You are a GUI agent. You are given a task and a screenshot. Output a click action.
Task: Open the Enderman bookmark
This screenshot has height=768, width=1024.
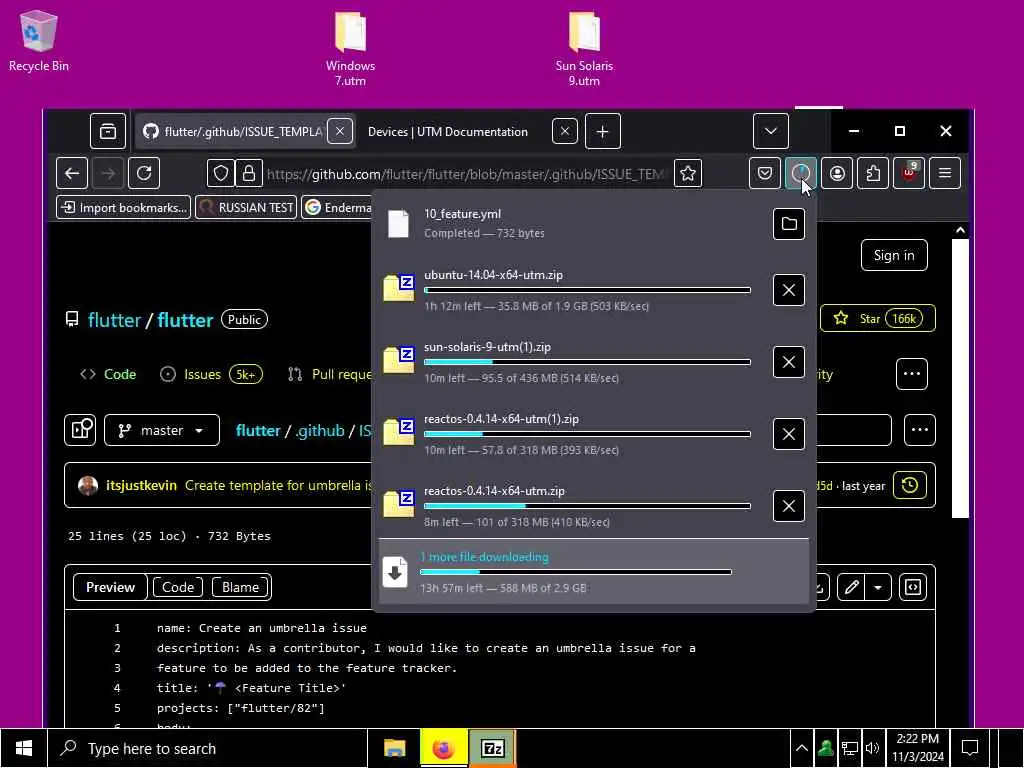tap(338, 208)
